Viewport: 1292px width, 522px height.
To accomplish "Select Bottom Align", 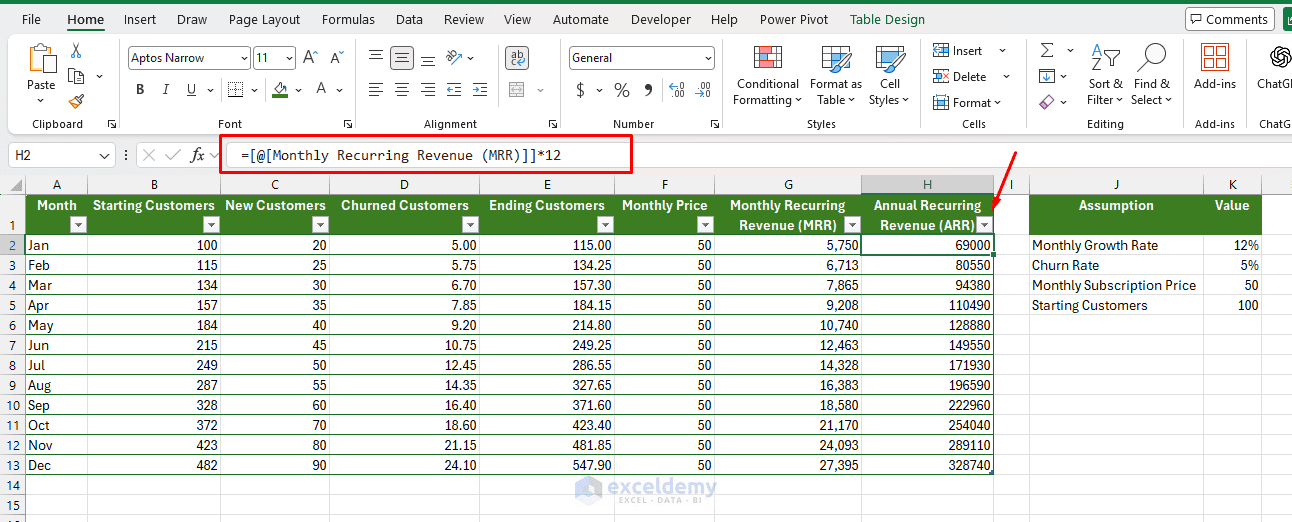I will (x=427, y=58).
